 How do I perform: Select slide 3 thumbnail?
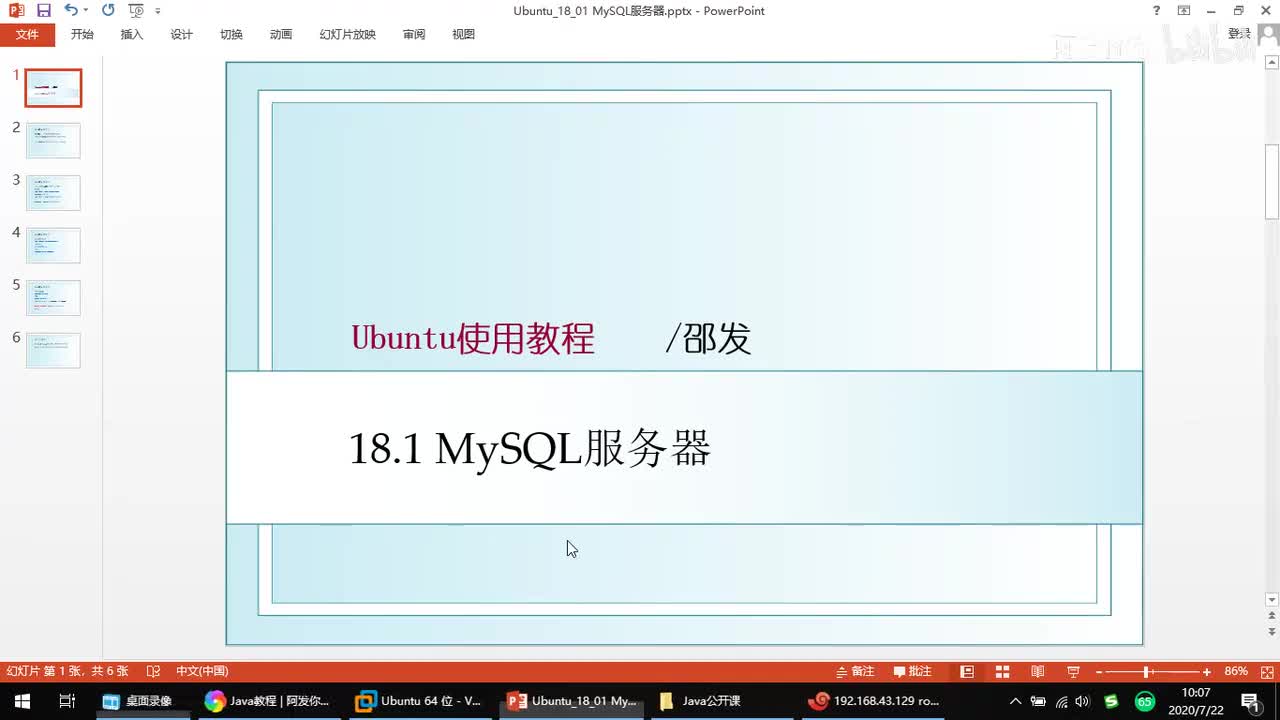(53, 192)
